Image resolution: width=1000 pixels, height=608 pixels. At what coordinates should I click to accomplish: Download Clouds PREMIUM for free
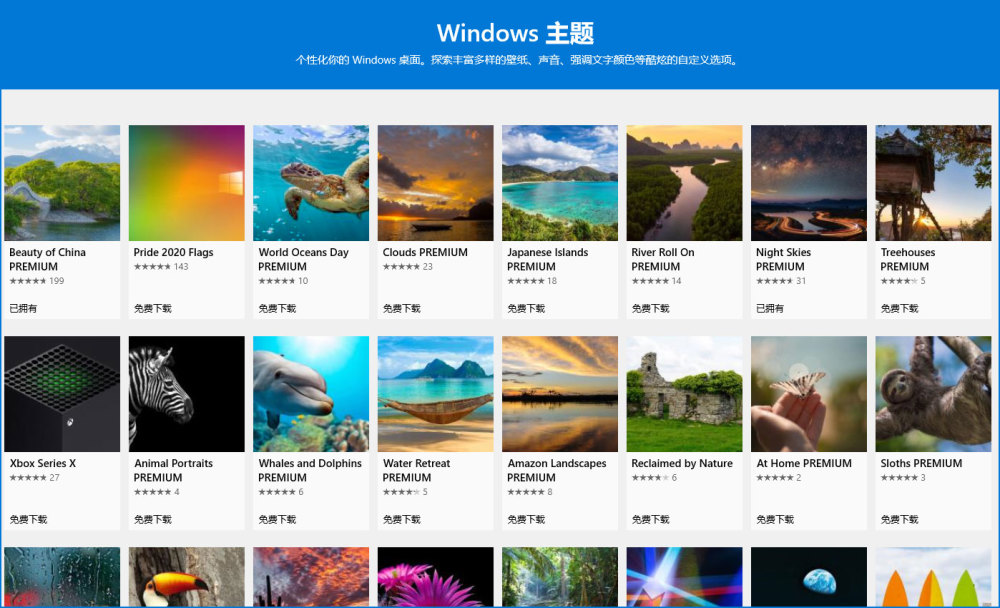[x=401, y=308]
